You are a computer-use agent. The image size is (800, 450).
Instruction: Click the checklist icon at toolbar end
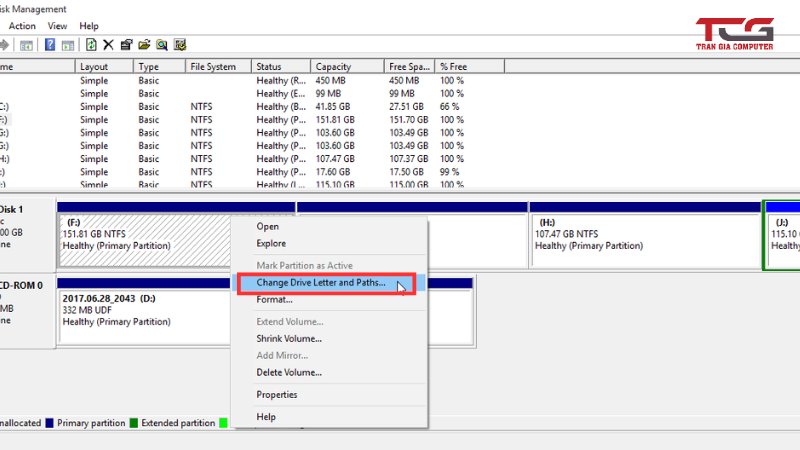click(180, 45)
